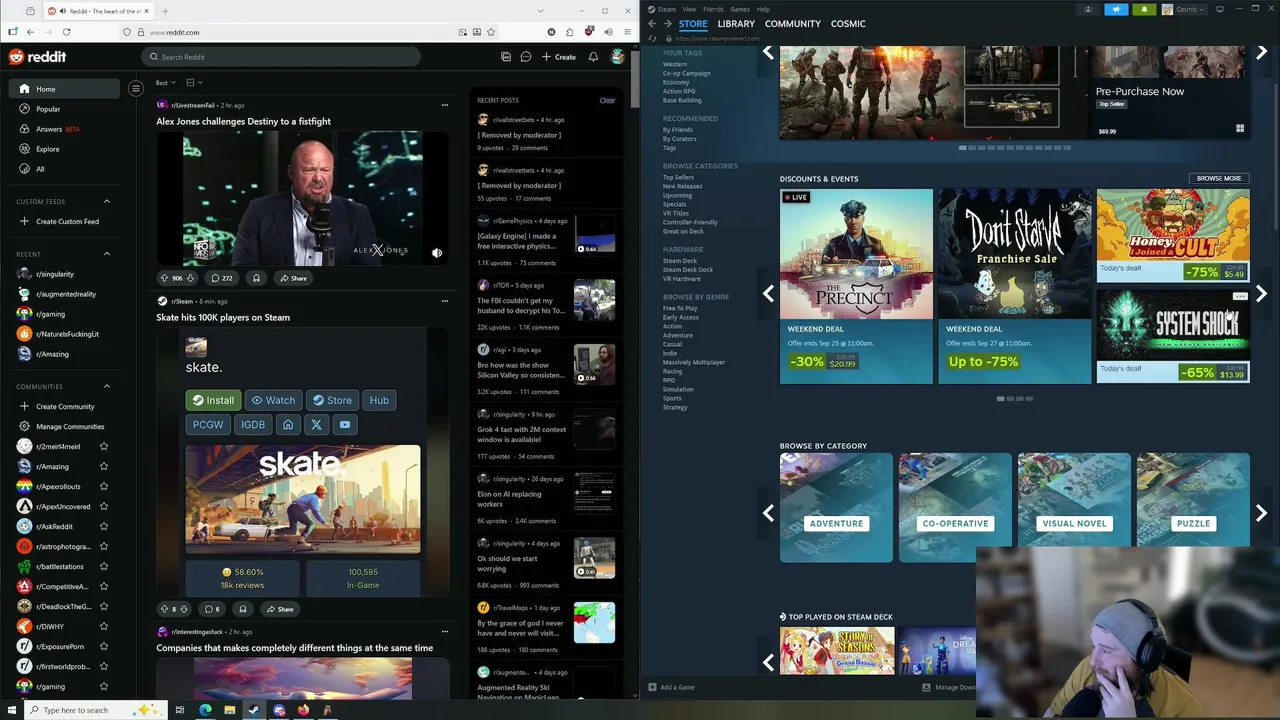The height and width of the screenshot is (720, 1280).
Task: Share the Alex Jones post
Action: click(293, 278)
